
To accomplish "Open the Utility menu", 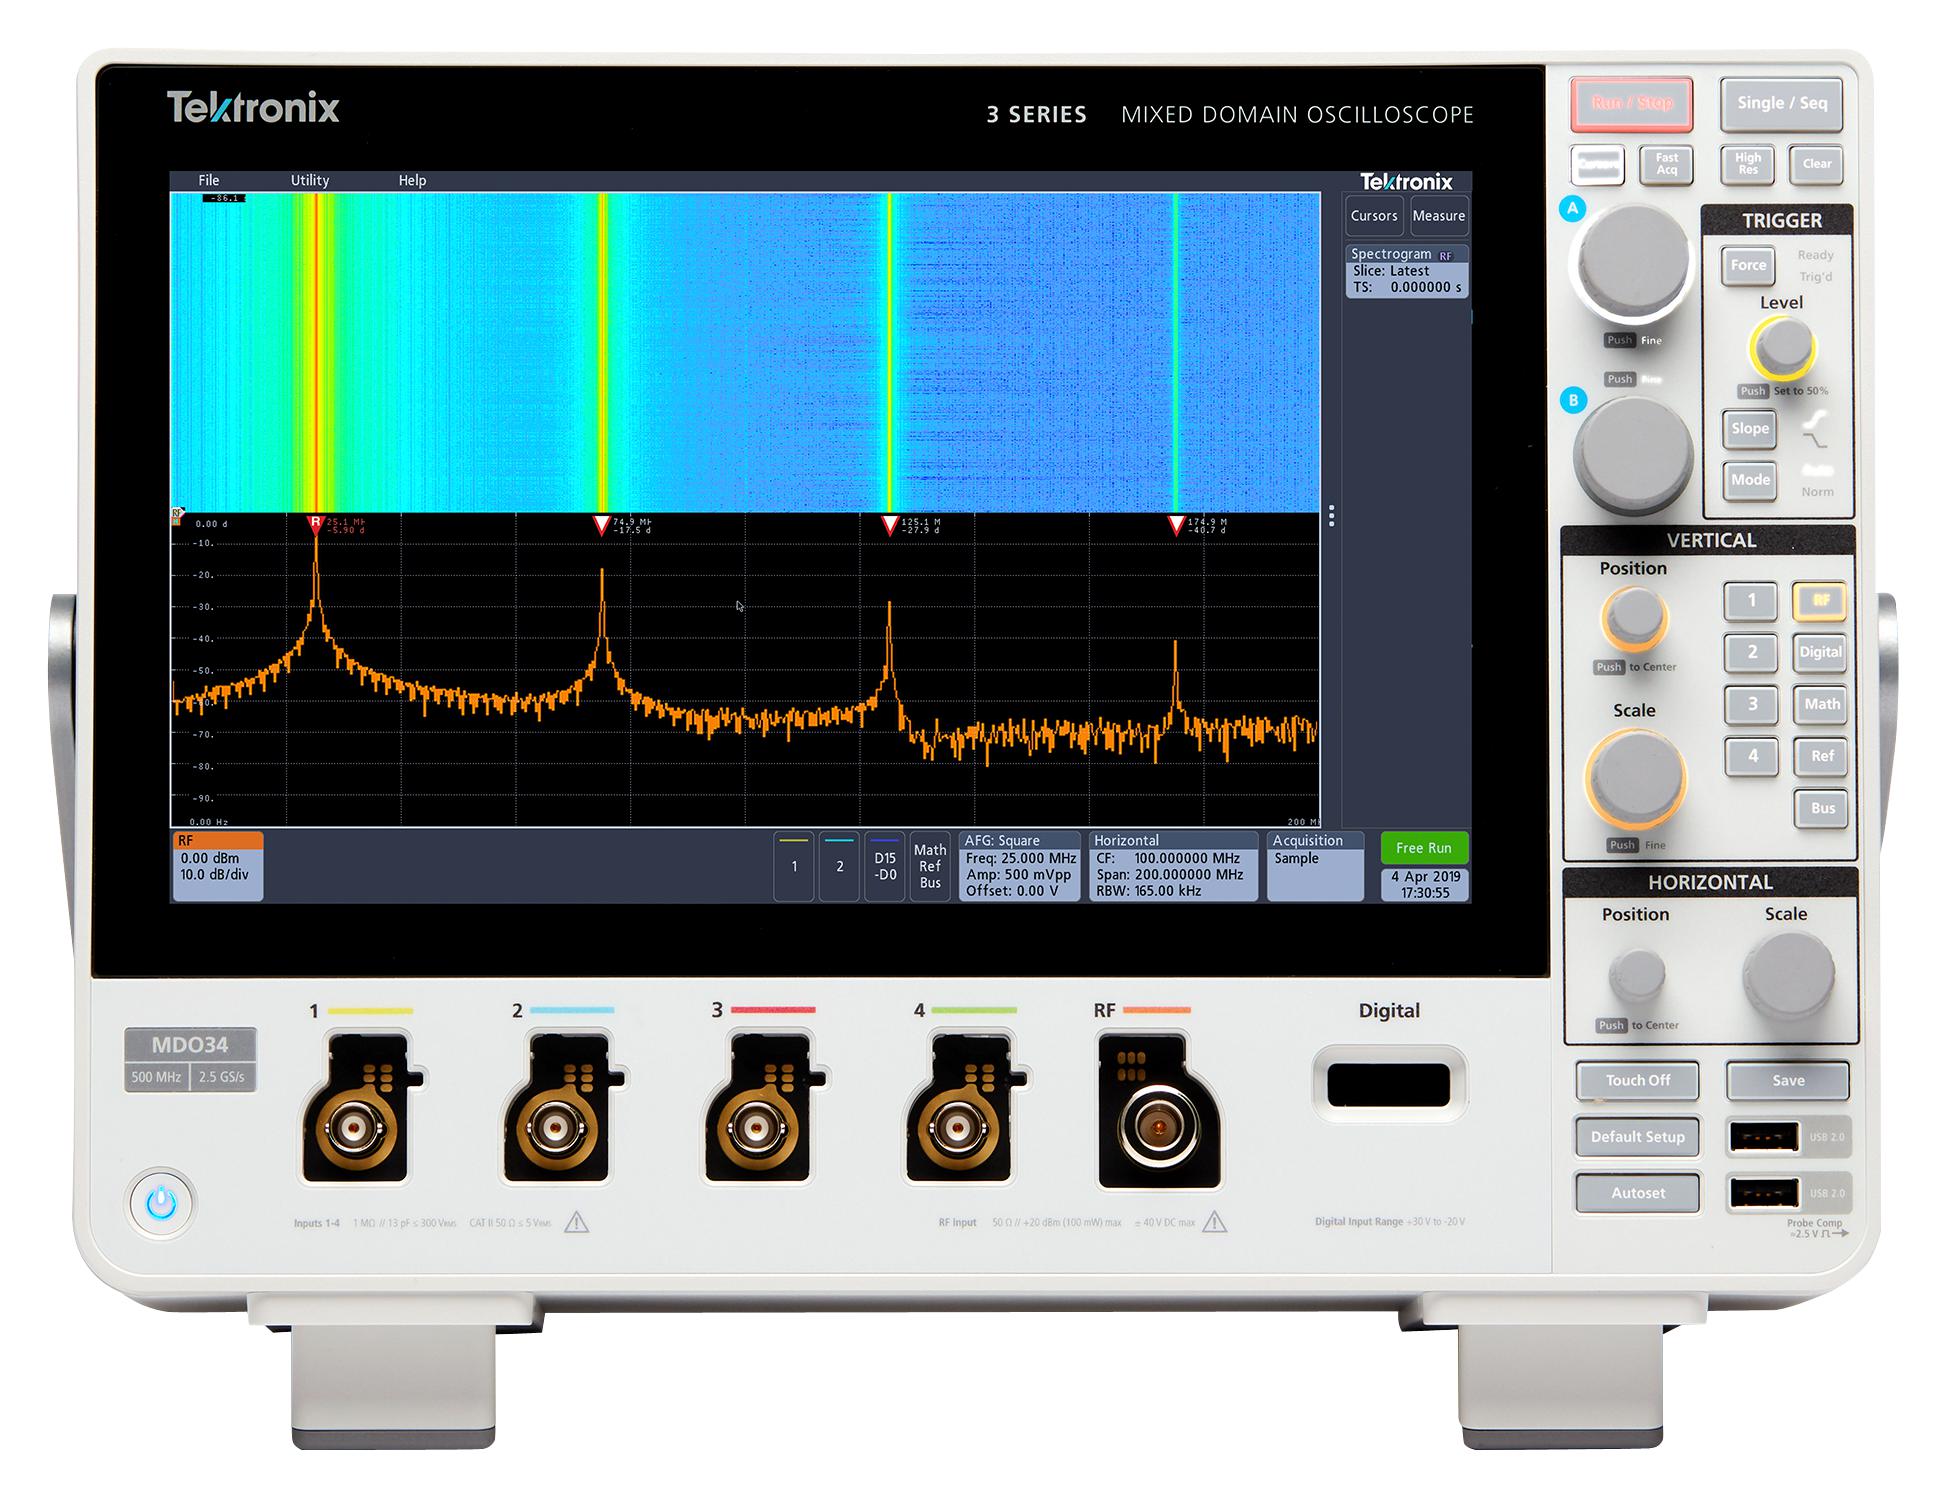I will pyautogui.click(x=310, y=180).
